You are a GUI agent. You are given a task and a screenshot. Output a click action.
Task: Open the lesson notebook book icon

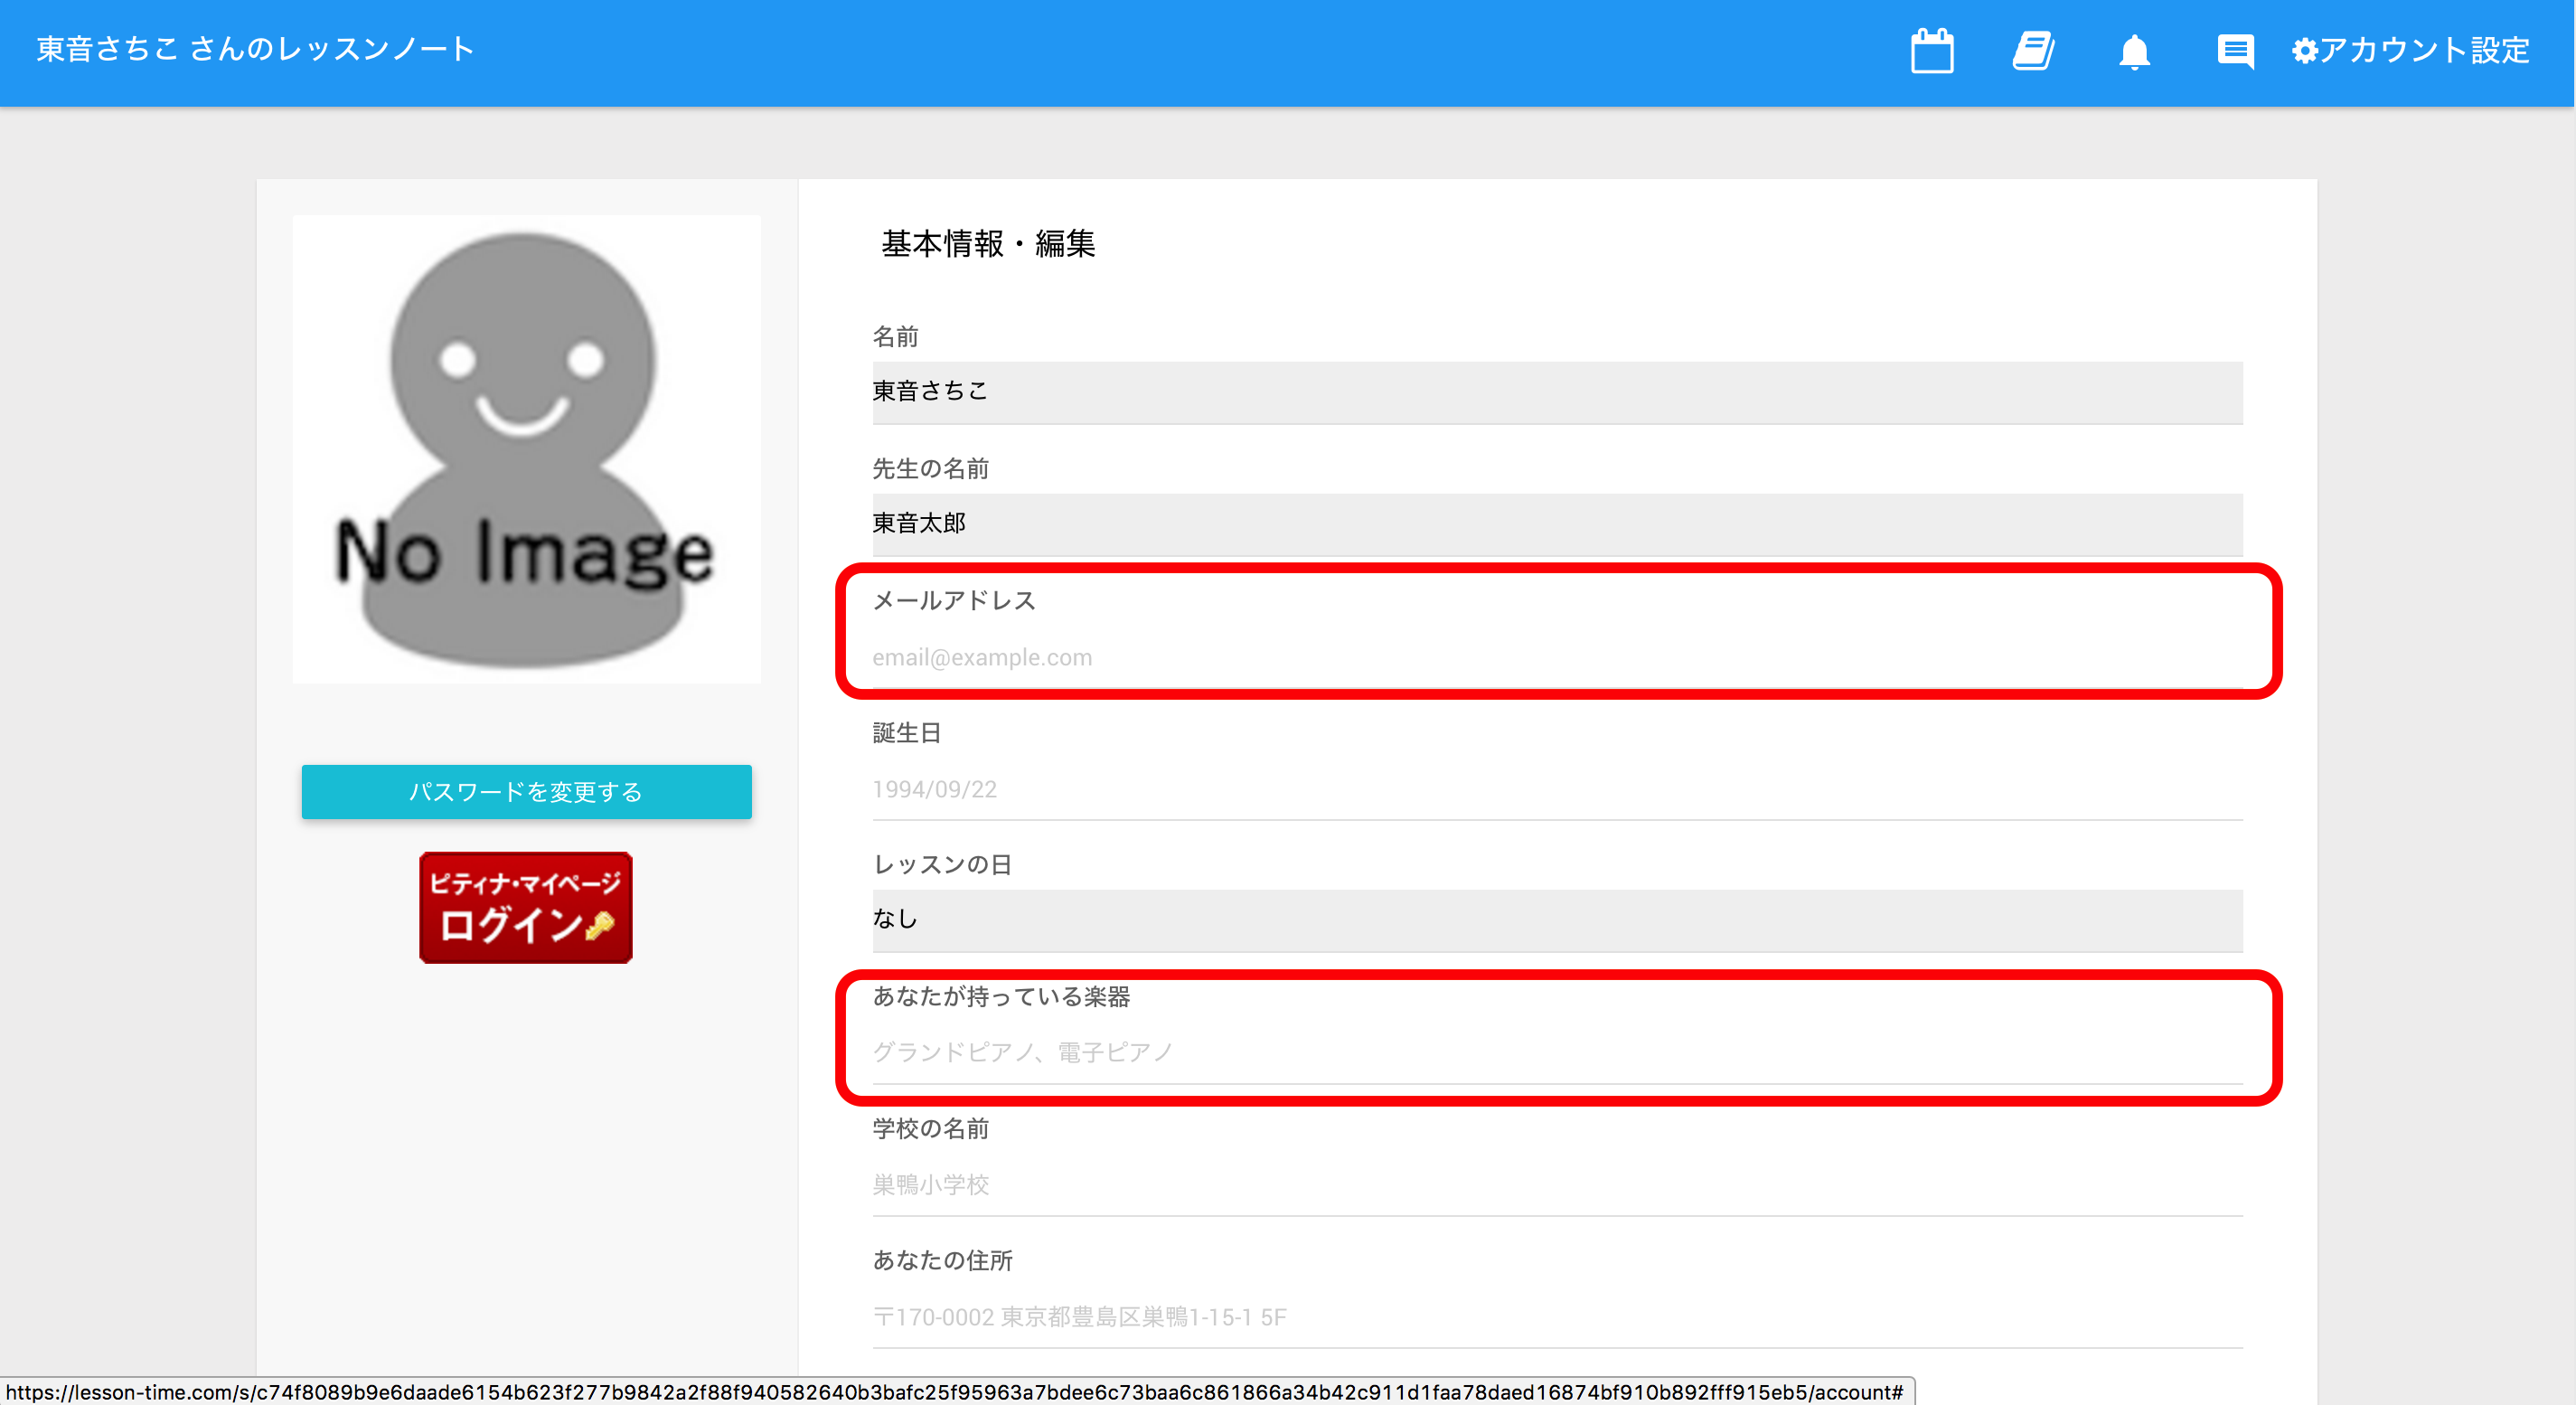[x=2033, y=51]
